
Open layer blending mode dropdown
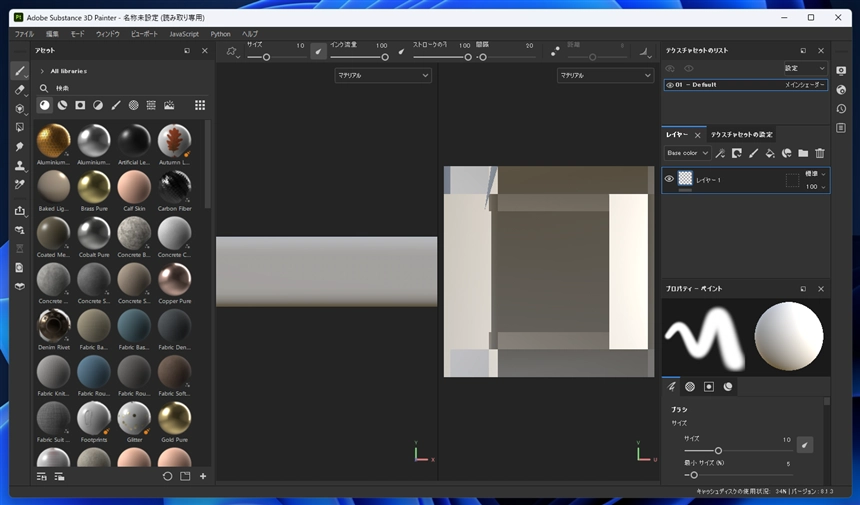tap(815, 174)
